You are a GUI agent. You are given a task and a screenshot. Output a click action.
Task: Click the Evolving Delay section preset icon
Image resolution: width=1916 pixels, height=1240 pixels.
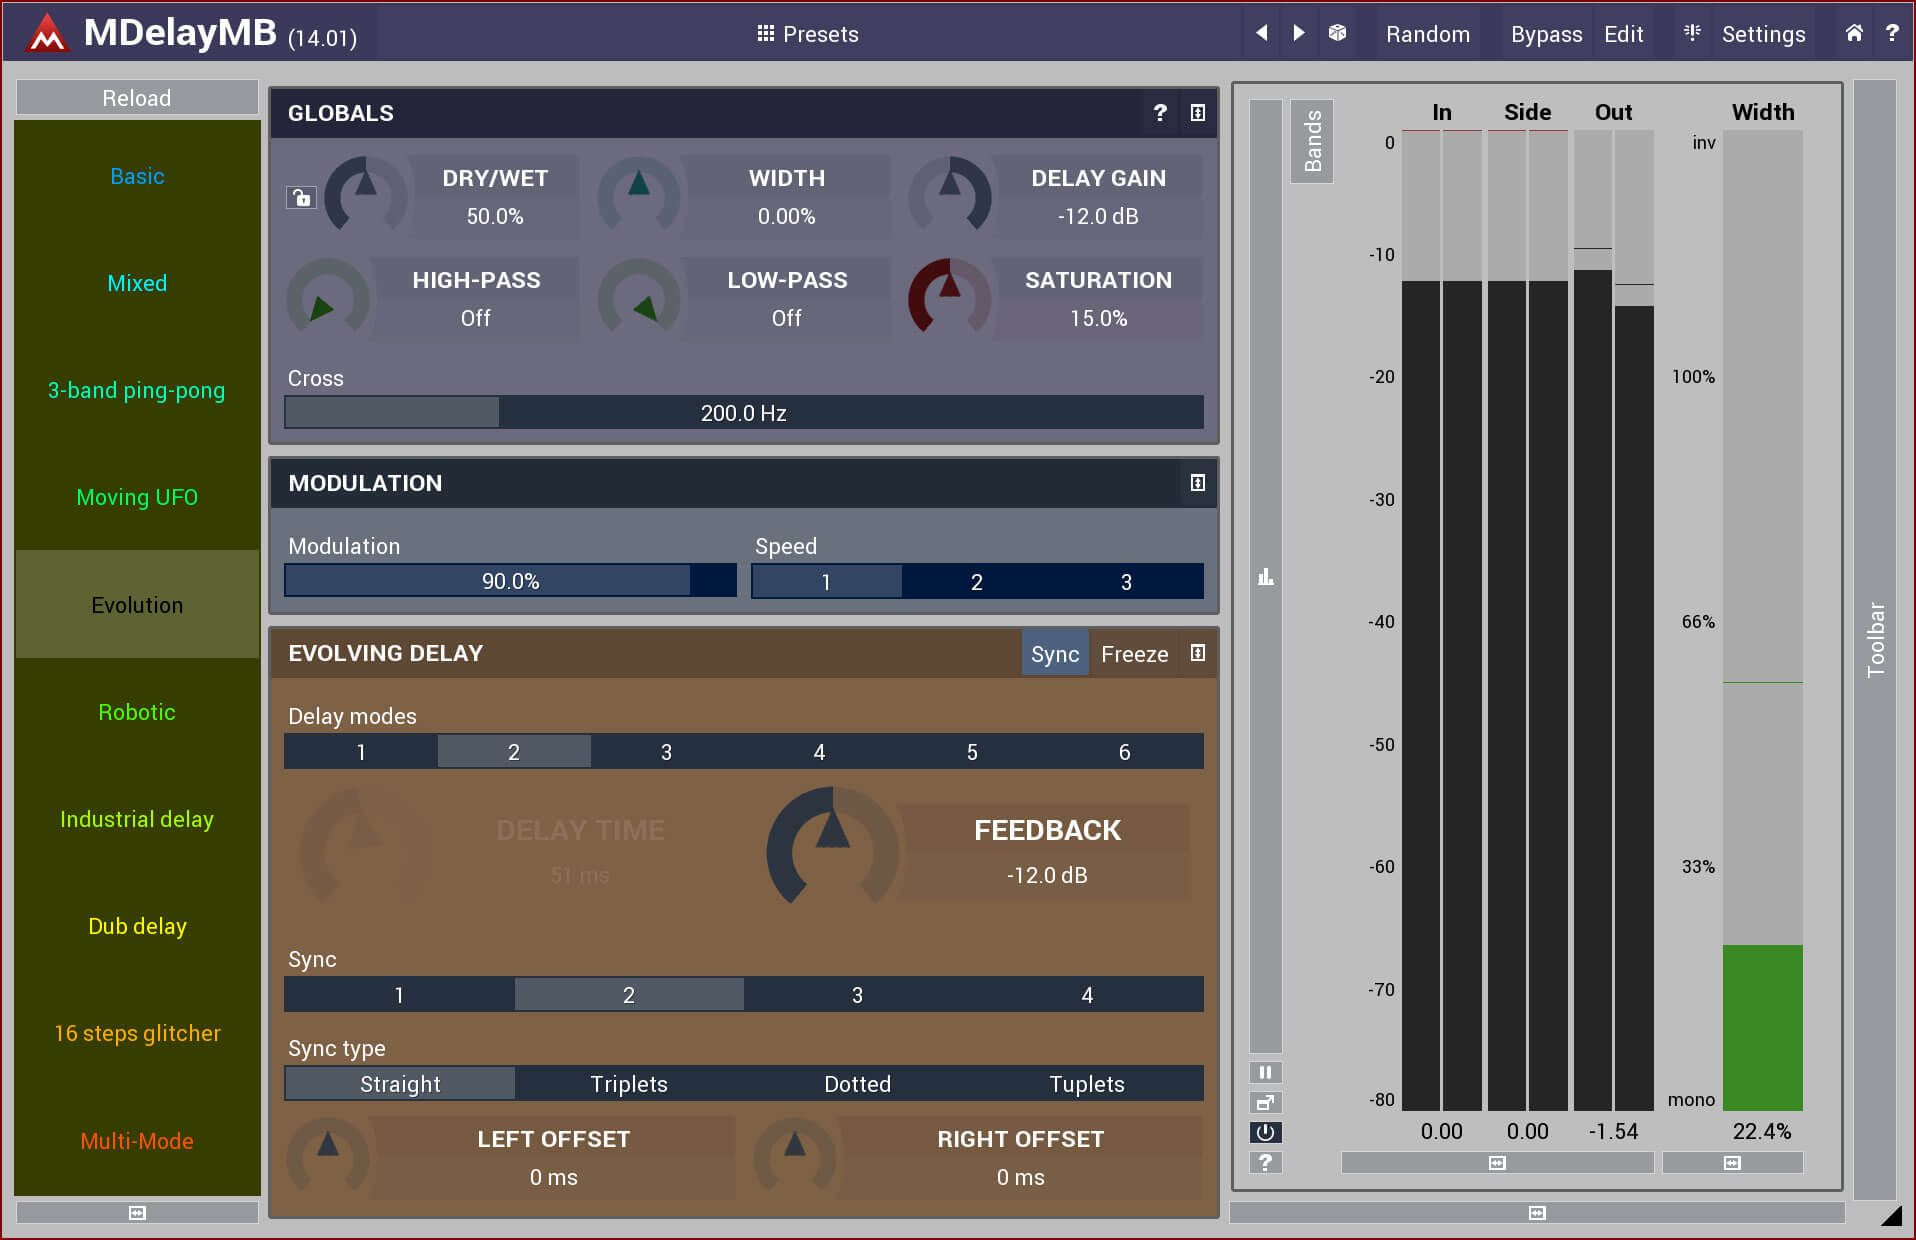(x=1198, y=653)
